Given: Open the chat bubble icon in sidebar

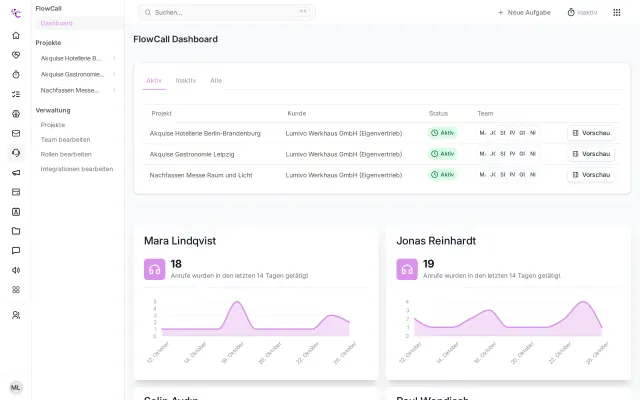Looking at the screenshot, I should click(x=16, y=251).
